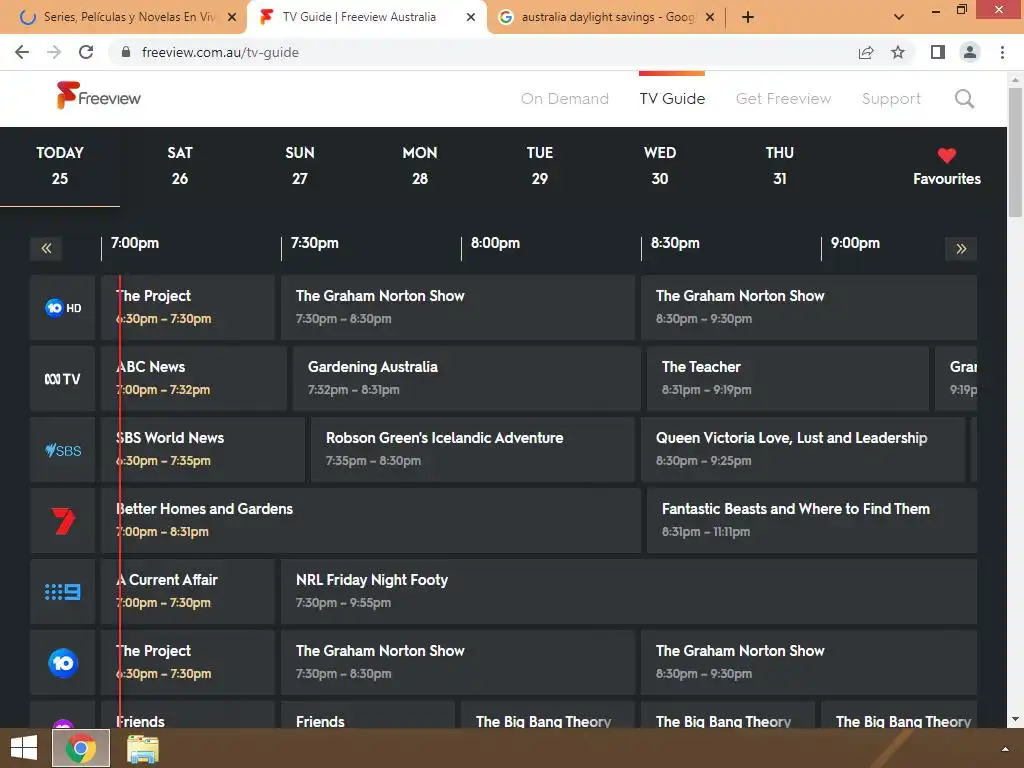This screenshot has width=1024, height=768.
Task: Click the share page icon in address bar
Action: pyautogui.click(x=866, y=52)
